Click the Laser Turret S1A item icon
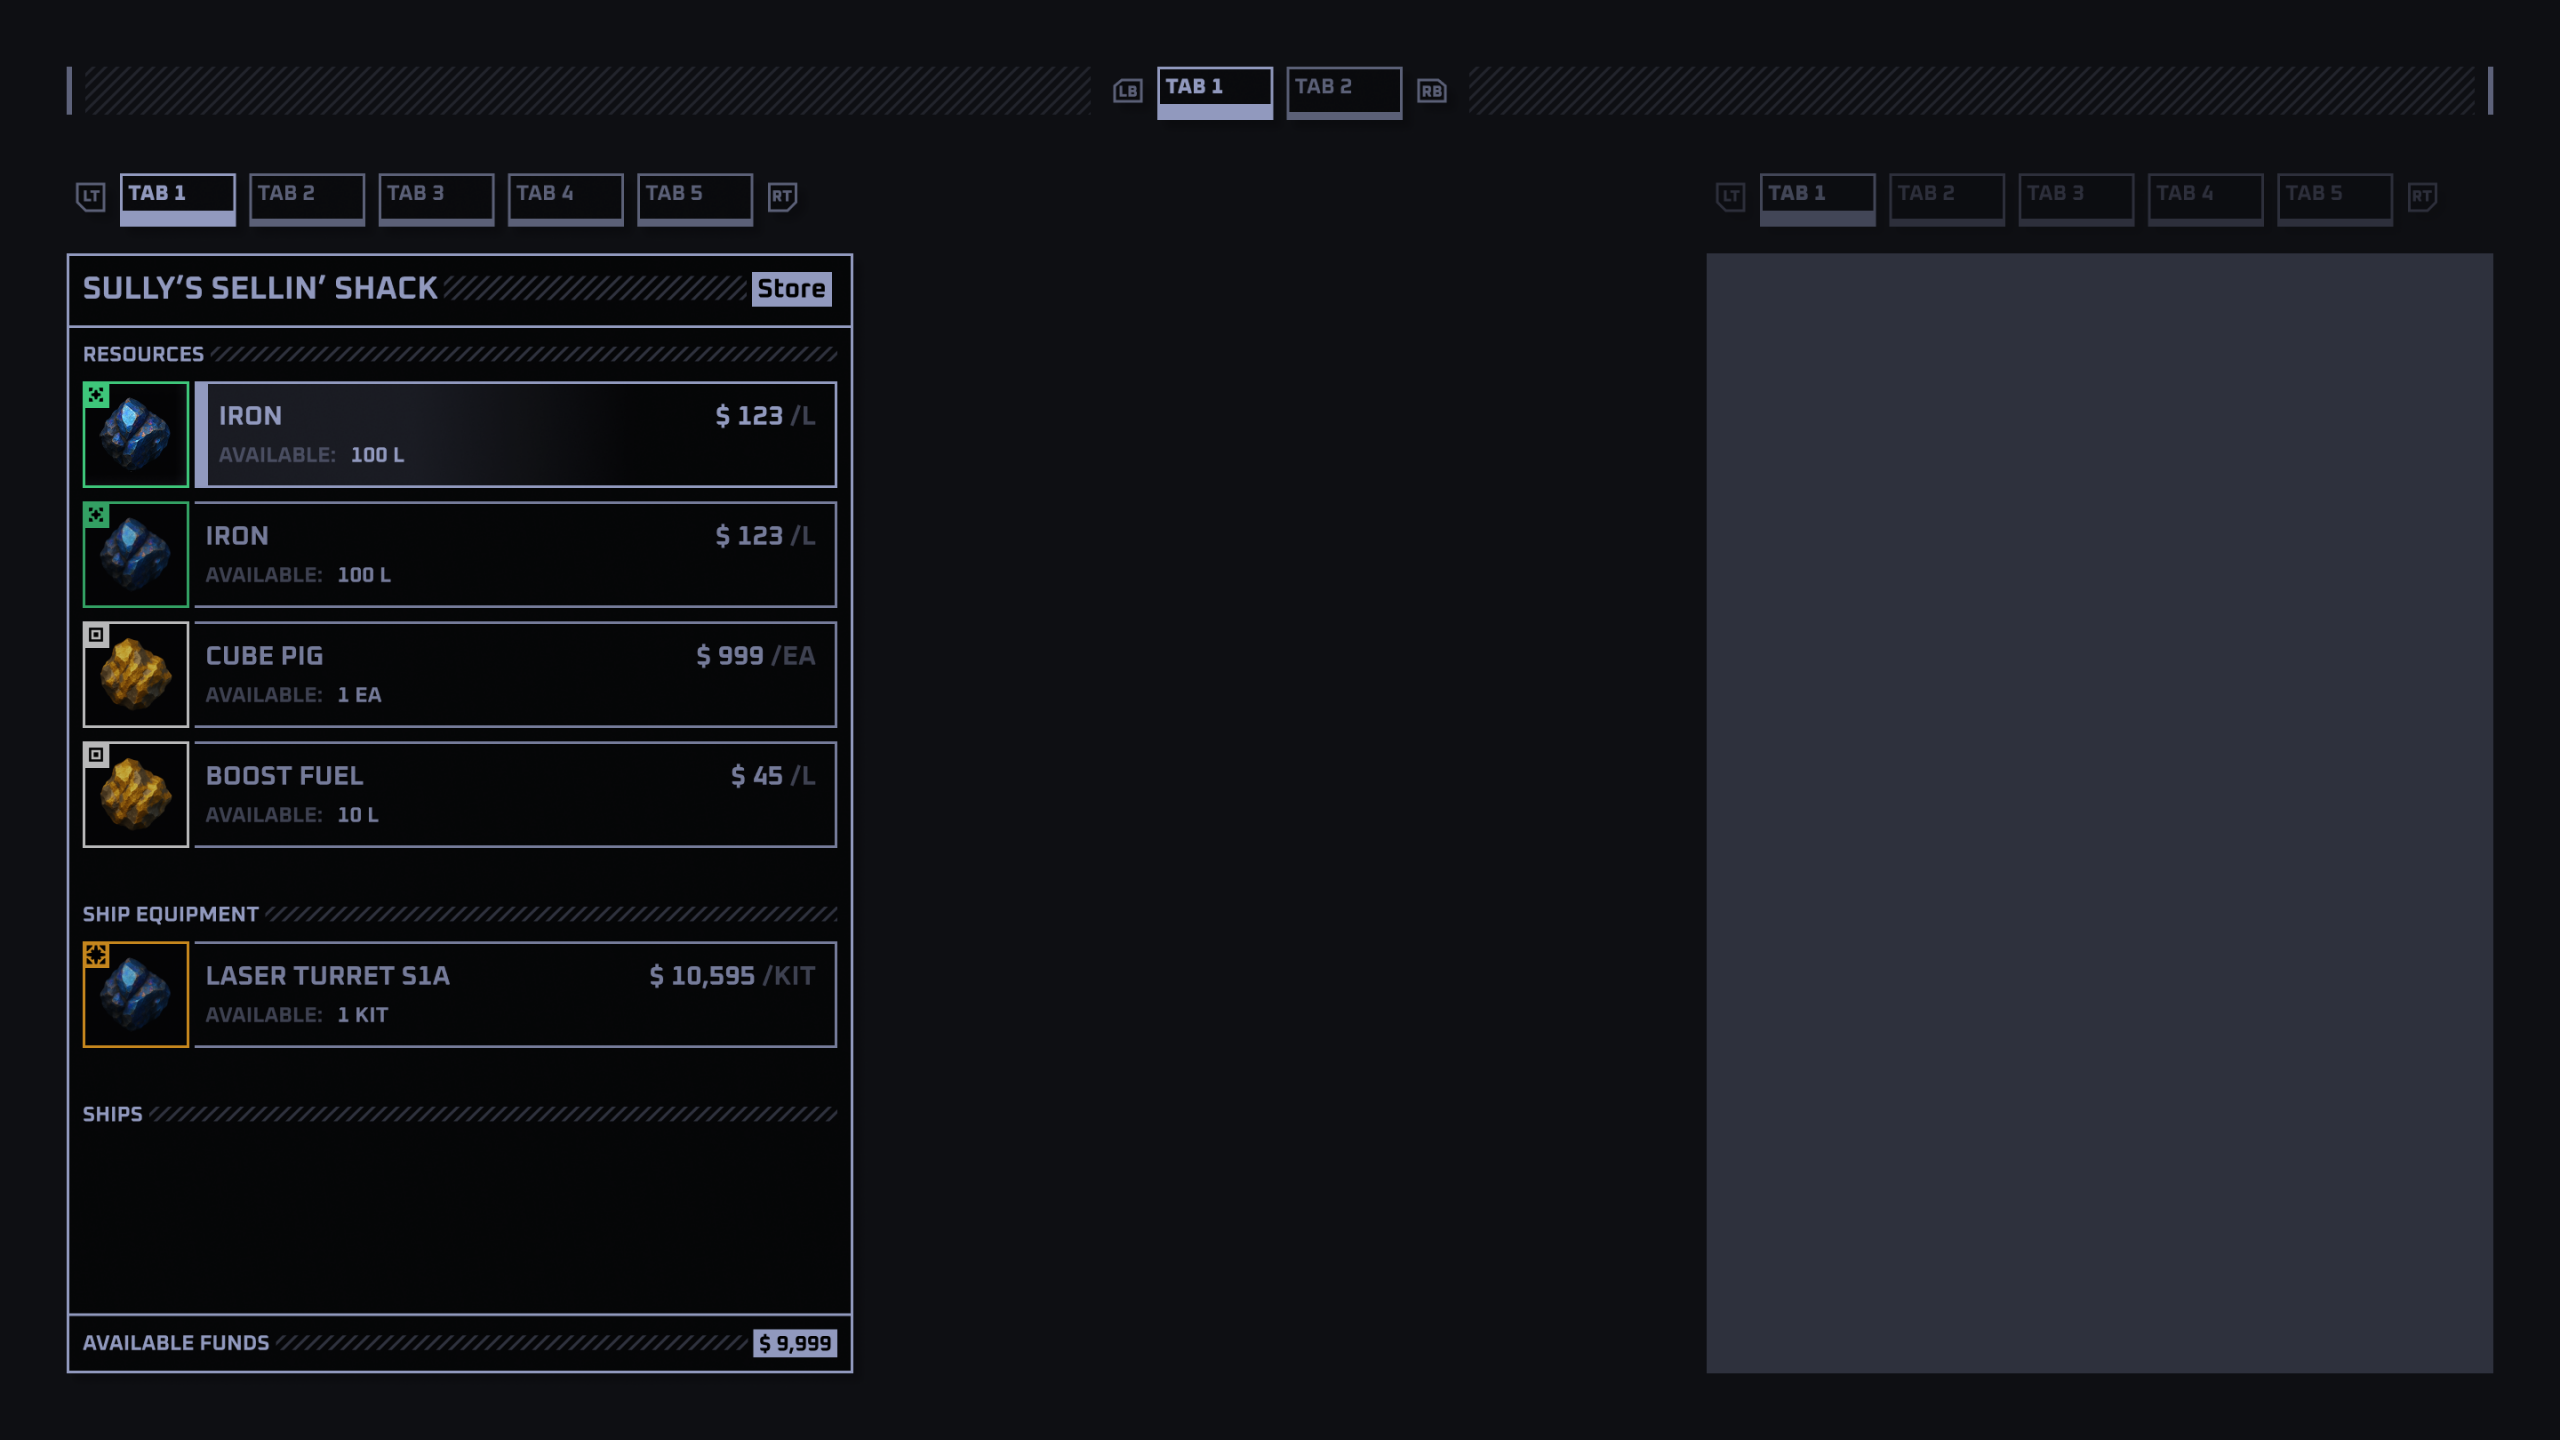The width and height of the screenshot is (2560, 1440). pos(135,994)
